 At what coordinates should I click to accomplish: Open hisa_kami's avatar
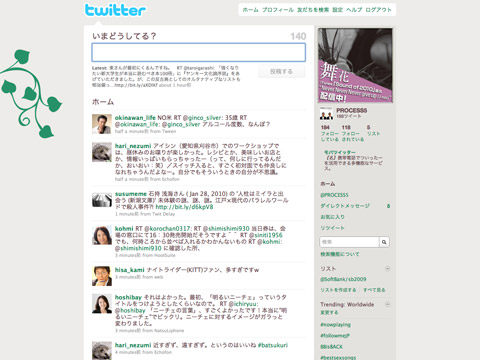pos(102,276)
